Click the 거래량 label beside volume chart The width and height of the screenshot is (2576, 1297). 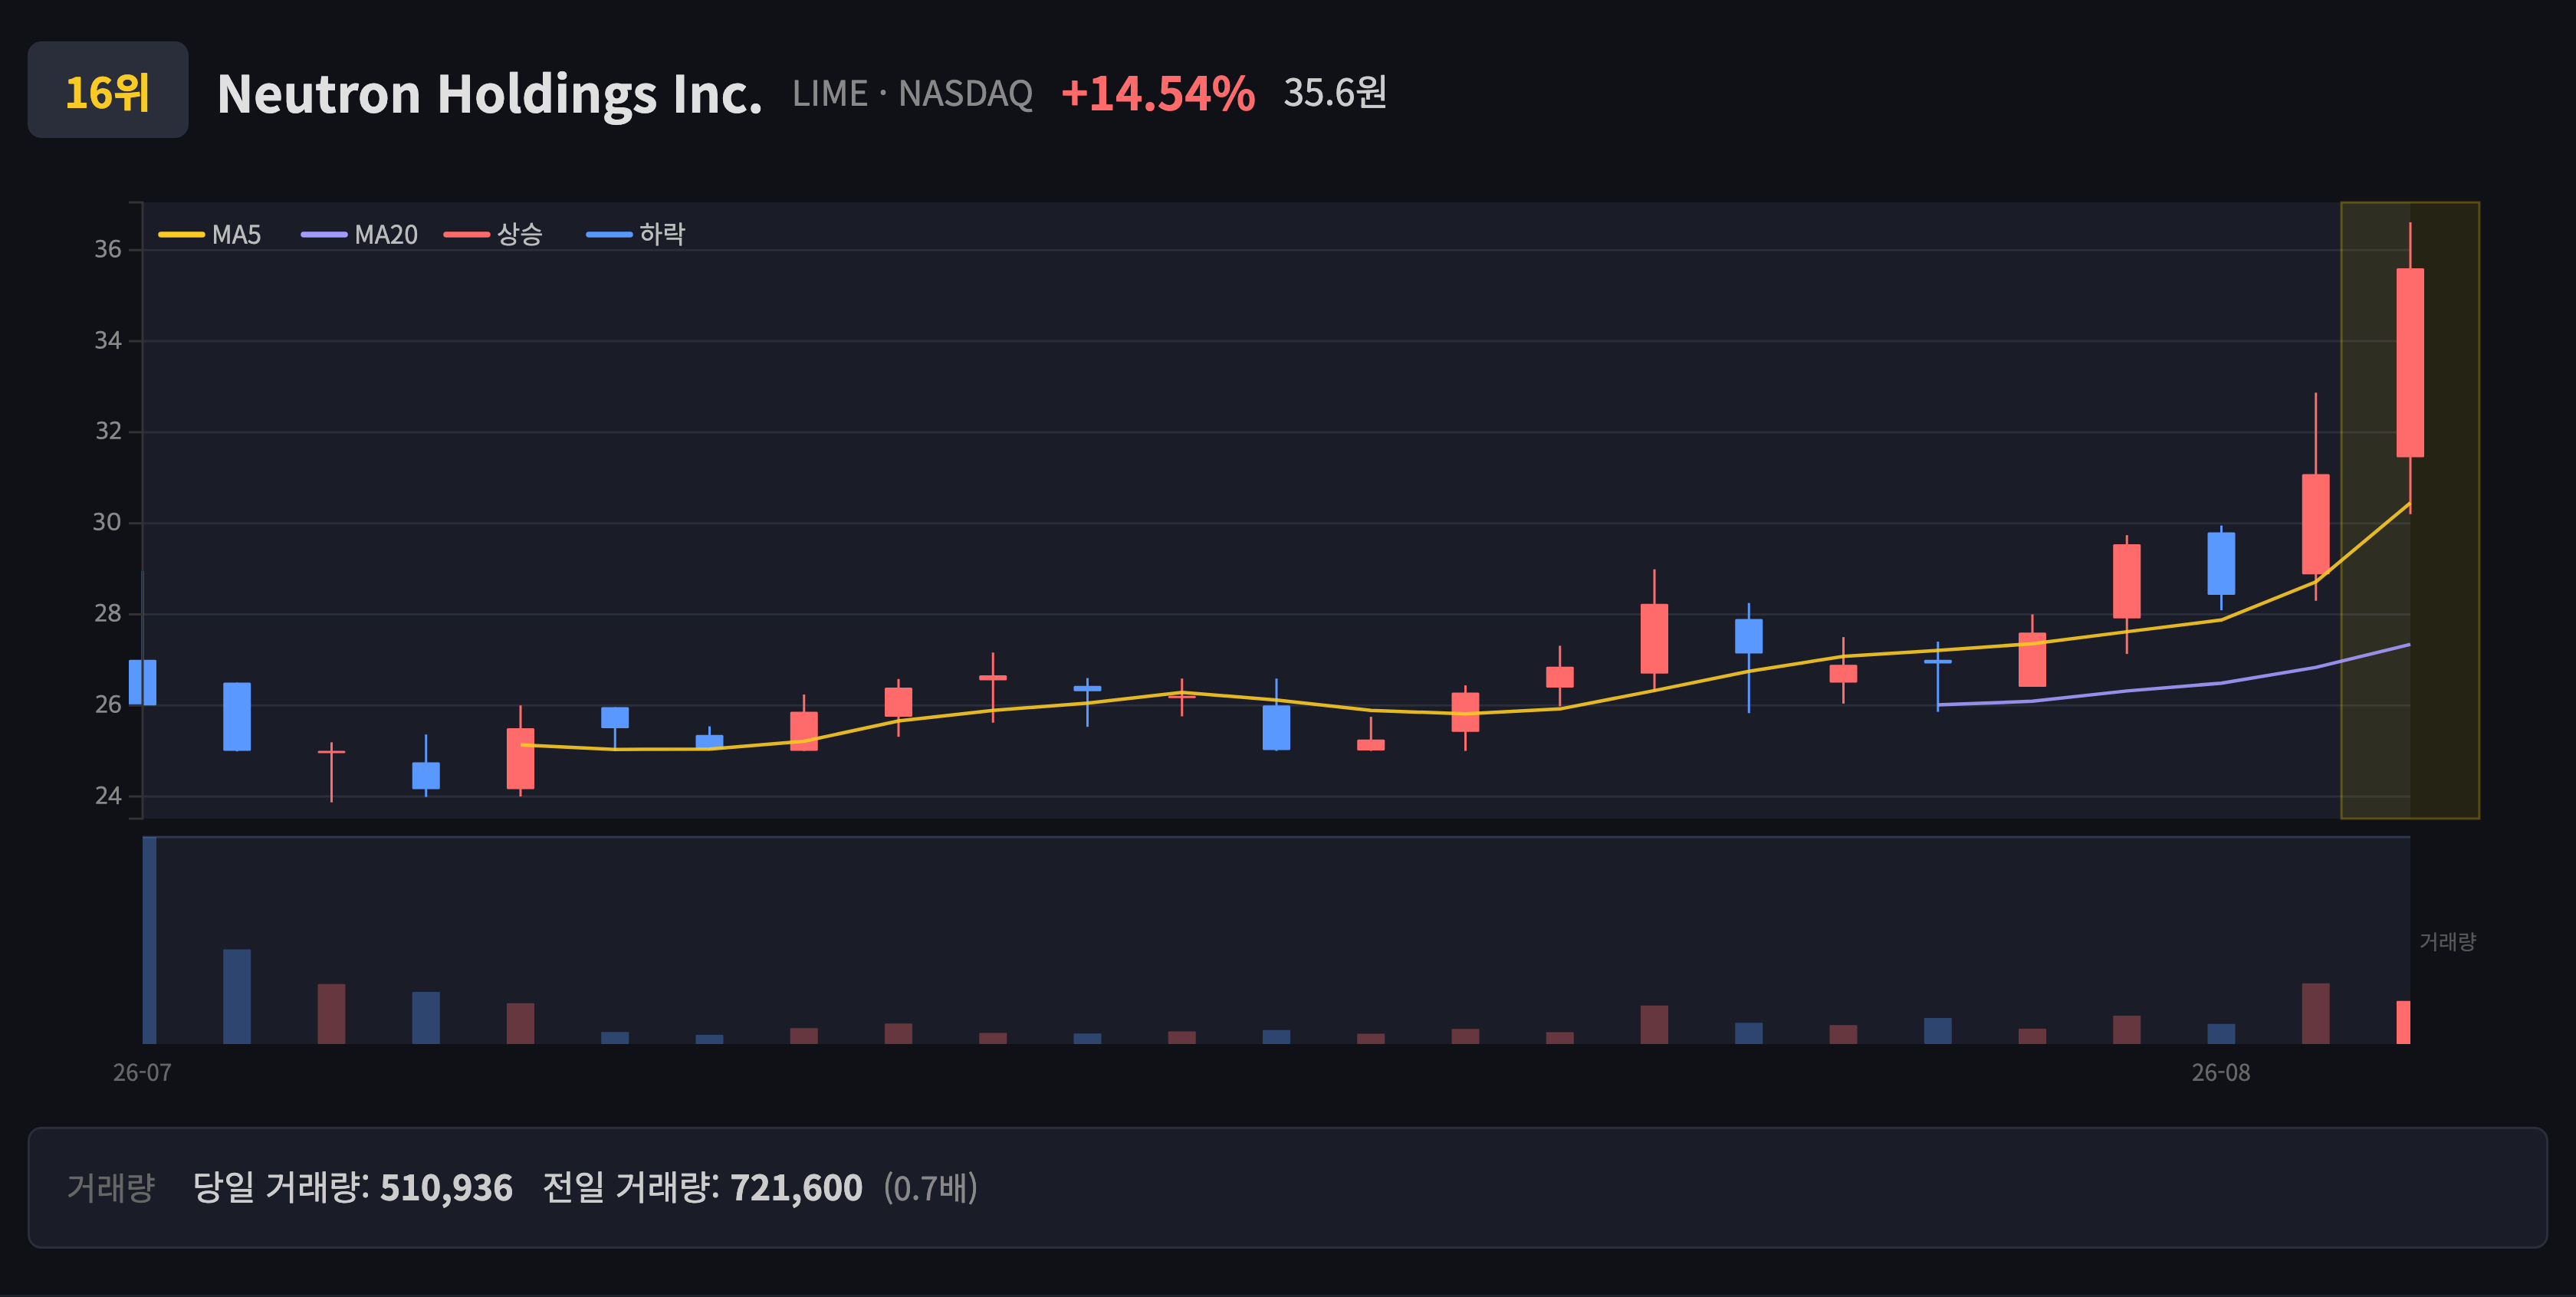pos(2447,941)
